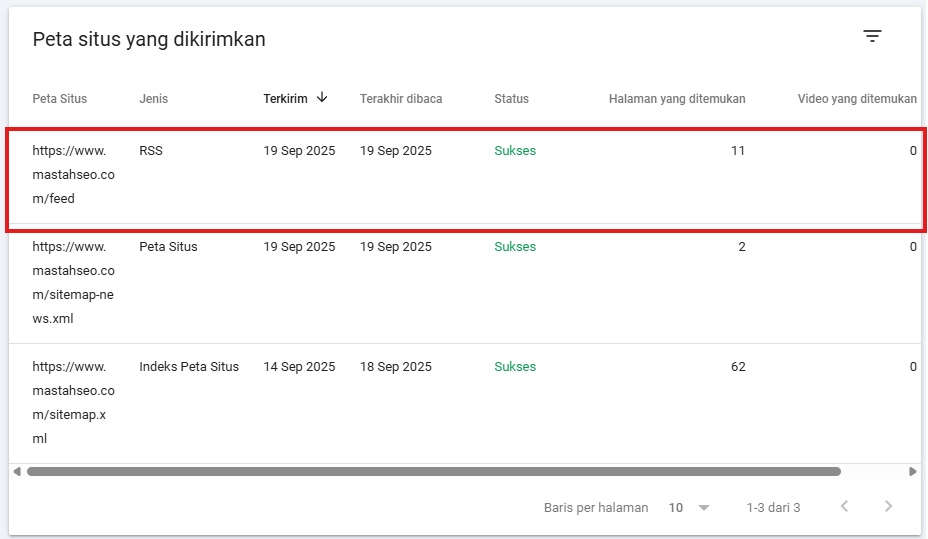Open the sitemap.xml index row
928x539 pixels.
pyautogui.click(x=73, y=403)
